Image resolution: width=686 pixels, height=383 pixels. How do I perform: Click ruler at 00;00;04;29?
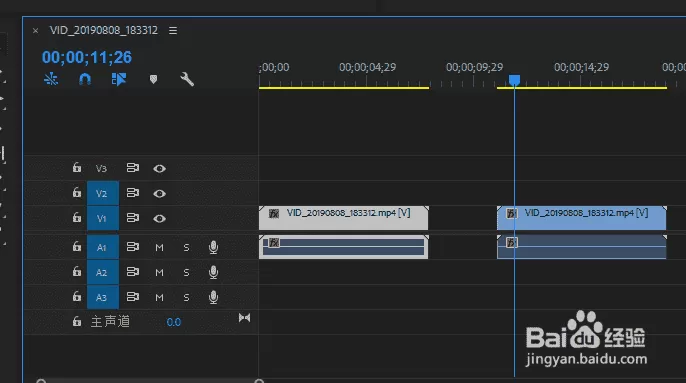(367, 67)
